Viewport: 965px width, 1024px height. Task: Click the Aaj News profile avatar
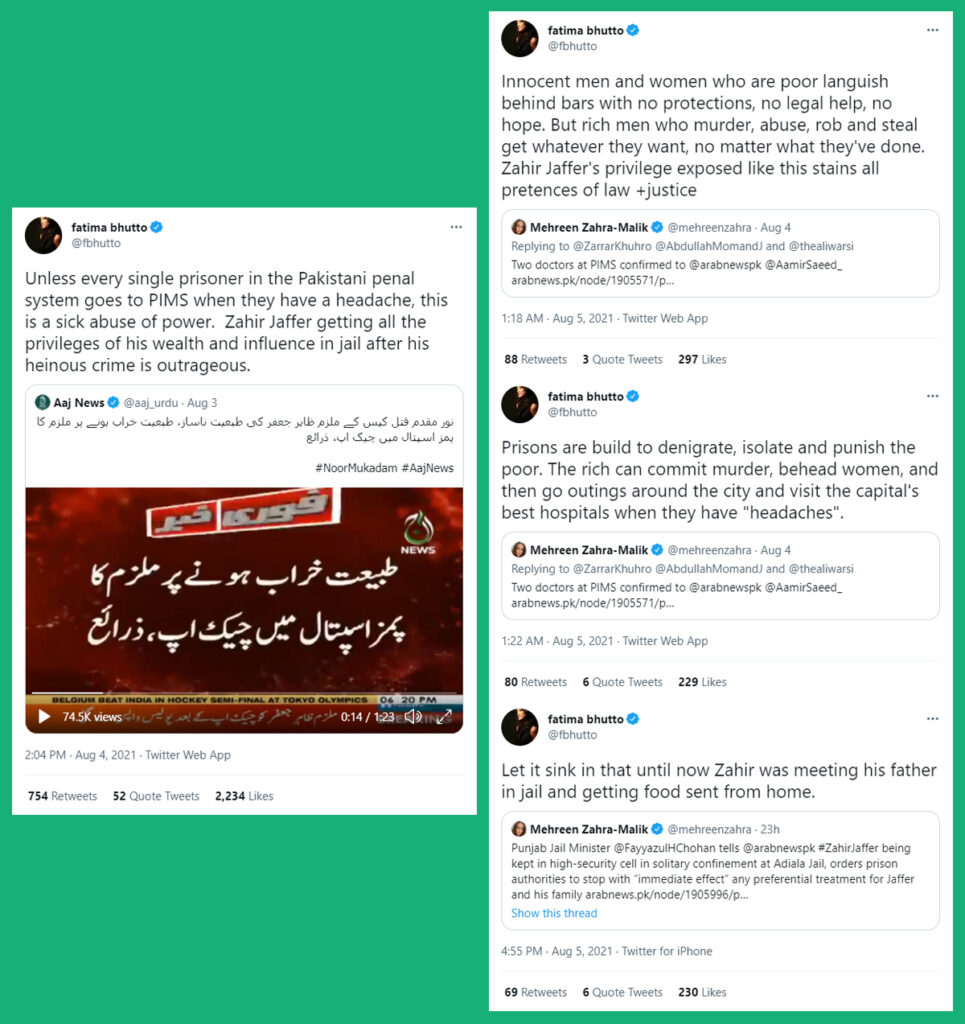click(42, 402)
